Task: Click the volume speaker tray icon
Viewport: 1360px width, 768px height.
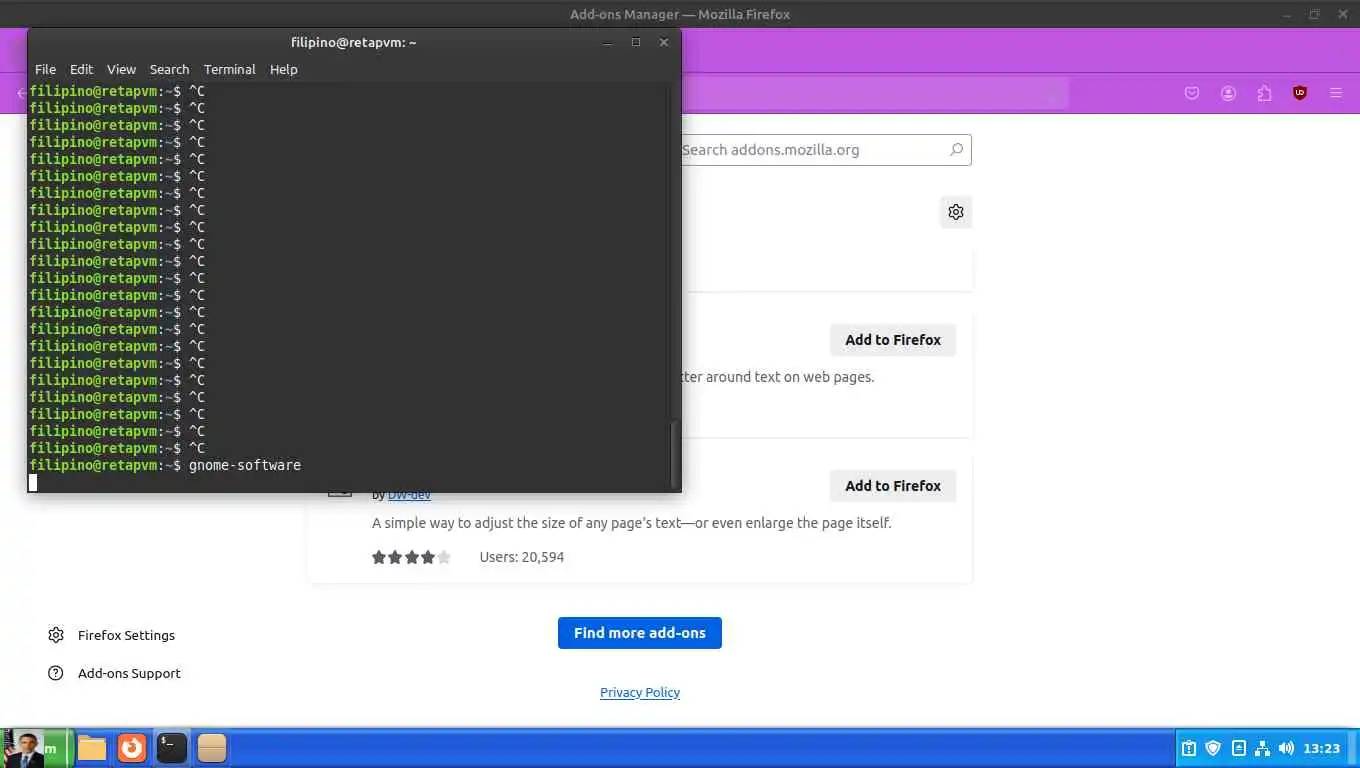Action: tap(1286, 748)
